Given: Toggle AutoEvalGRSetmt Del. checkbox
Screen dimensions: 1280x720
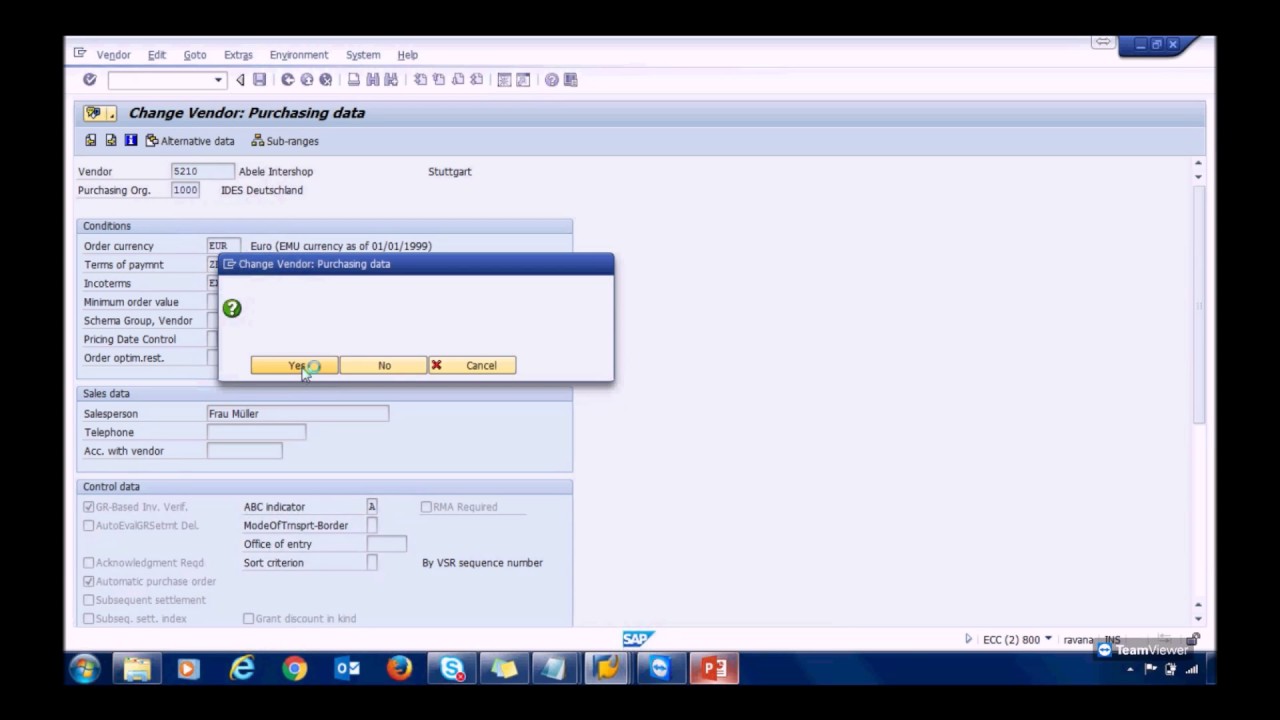Looking at the screenshot, I should 89,526.
